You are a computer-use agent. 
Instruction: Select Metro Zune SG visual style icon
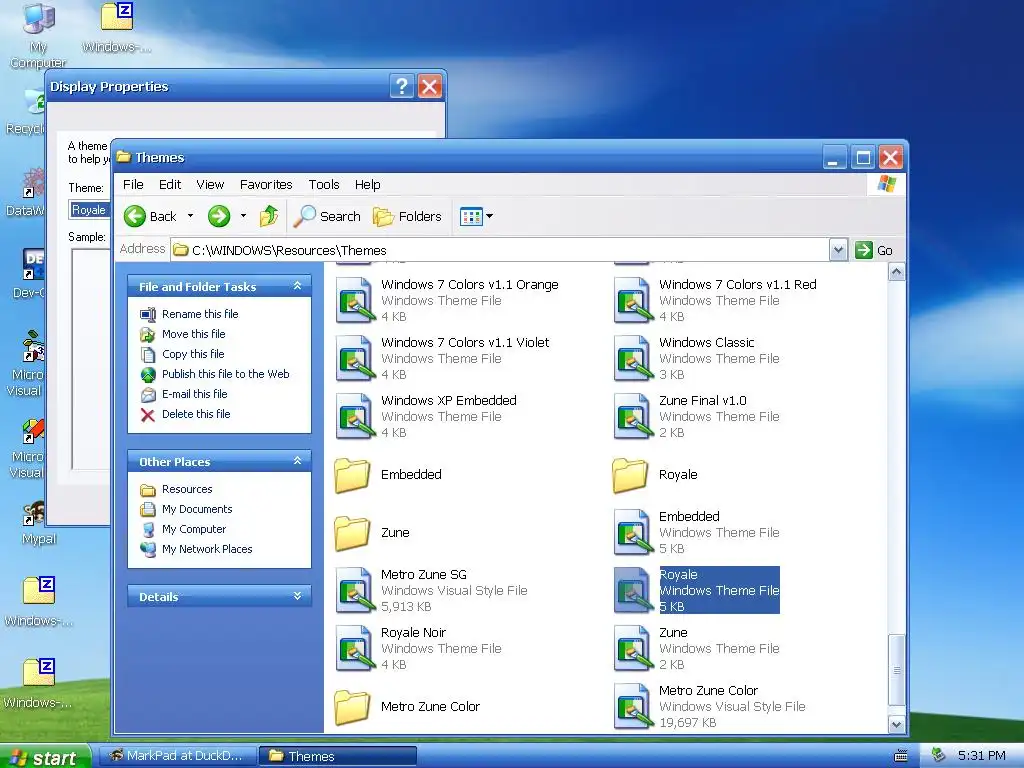(x=355, y=590)
